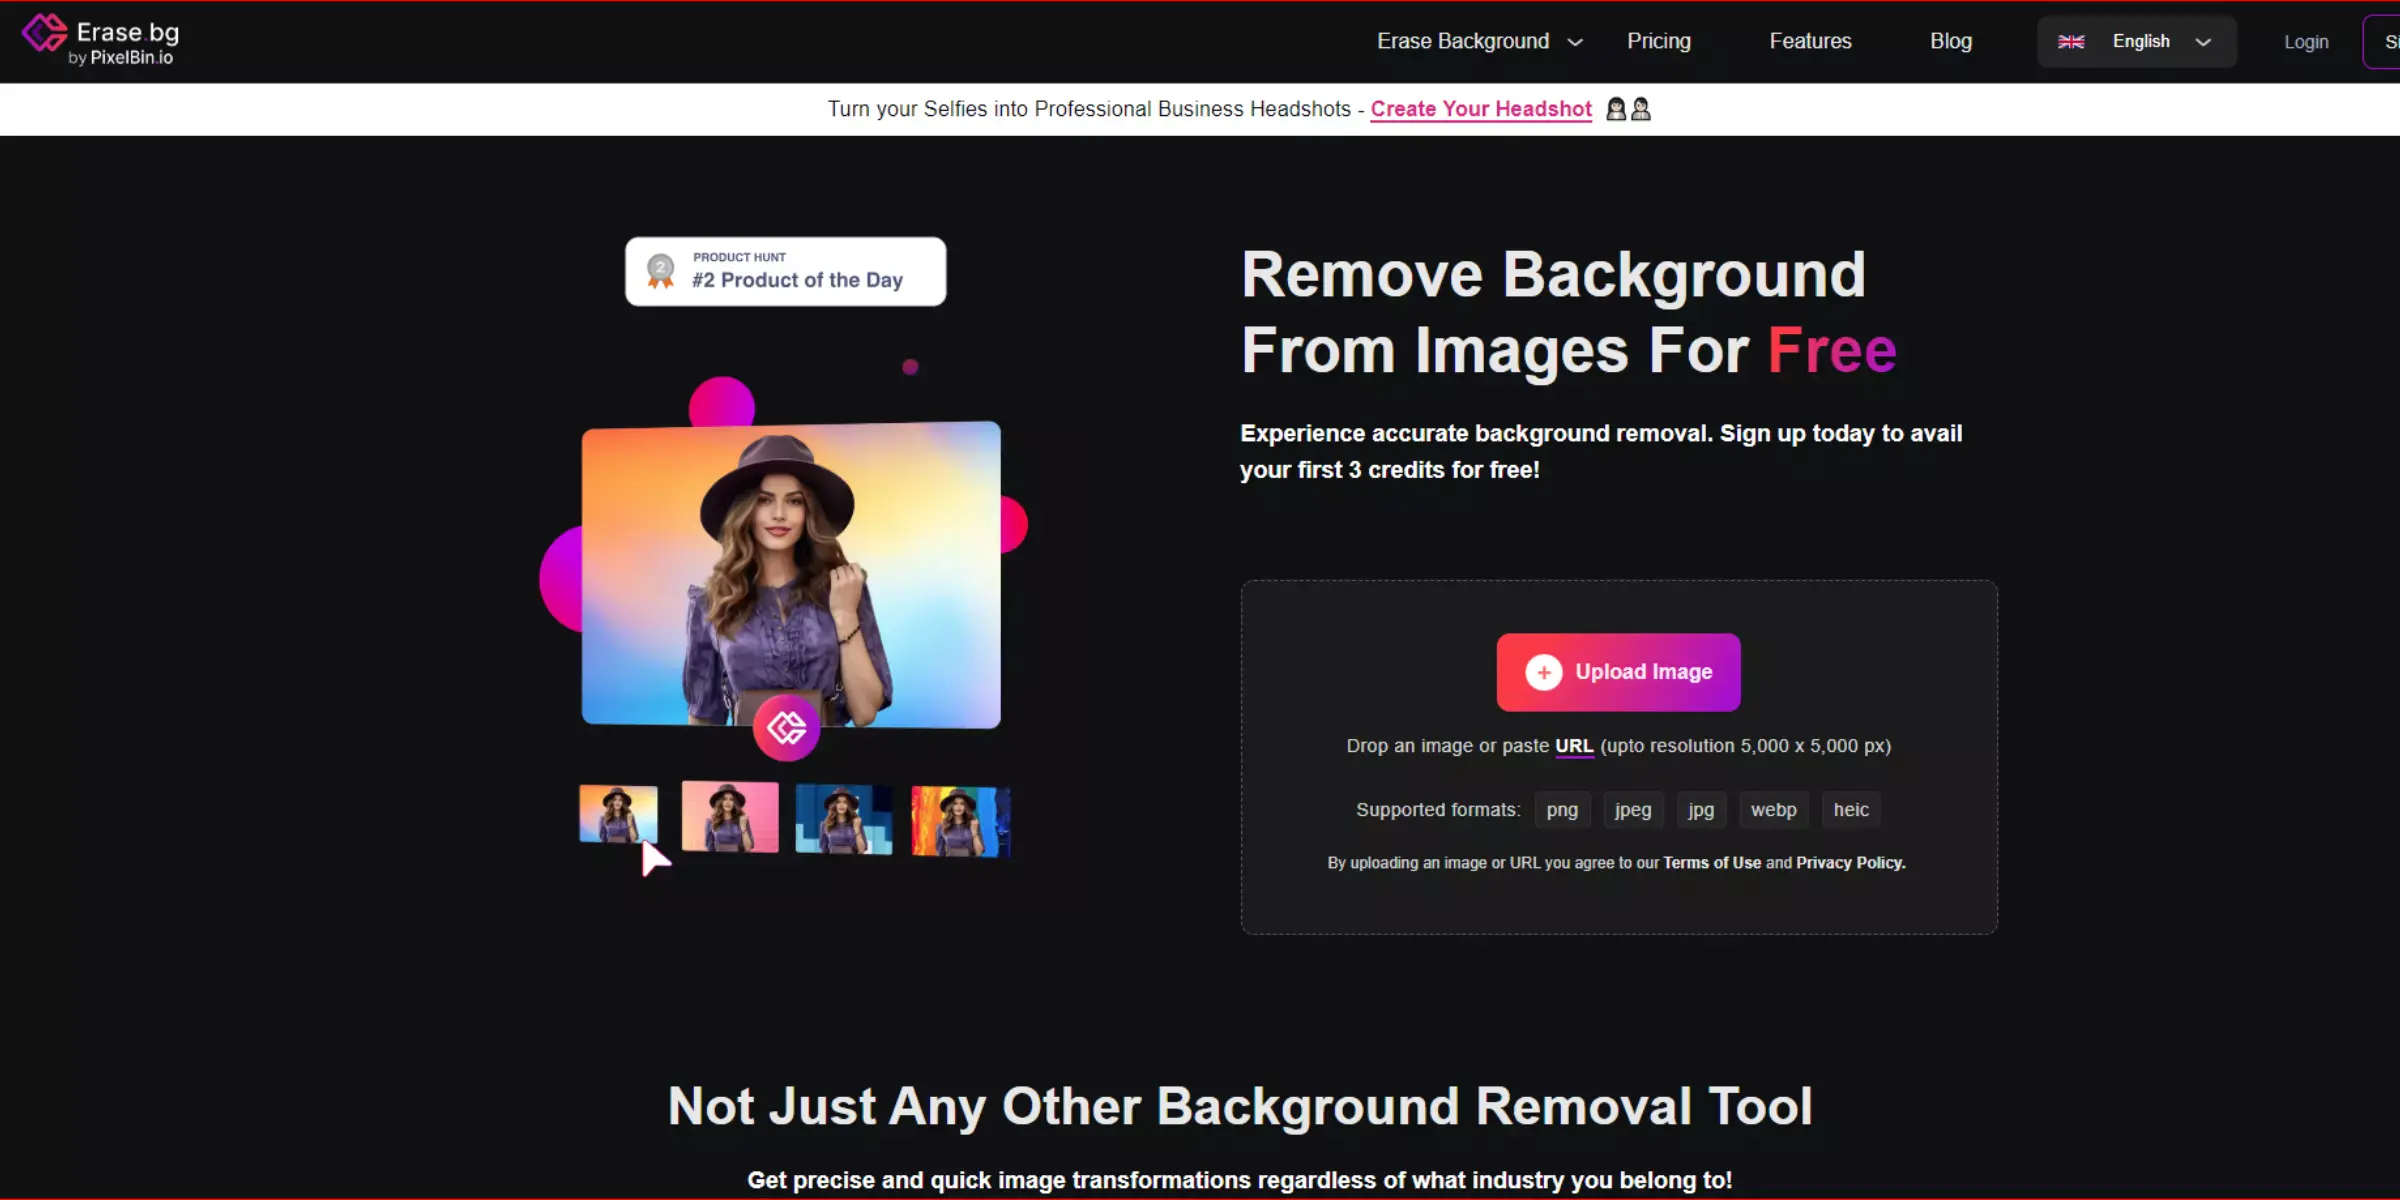2400x1200 pixels.
Task: Click the webp format tag
Action: [1773, 810]
